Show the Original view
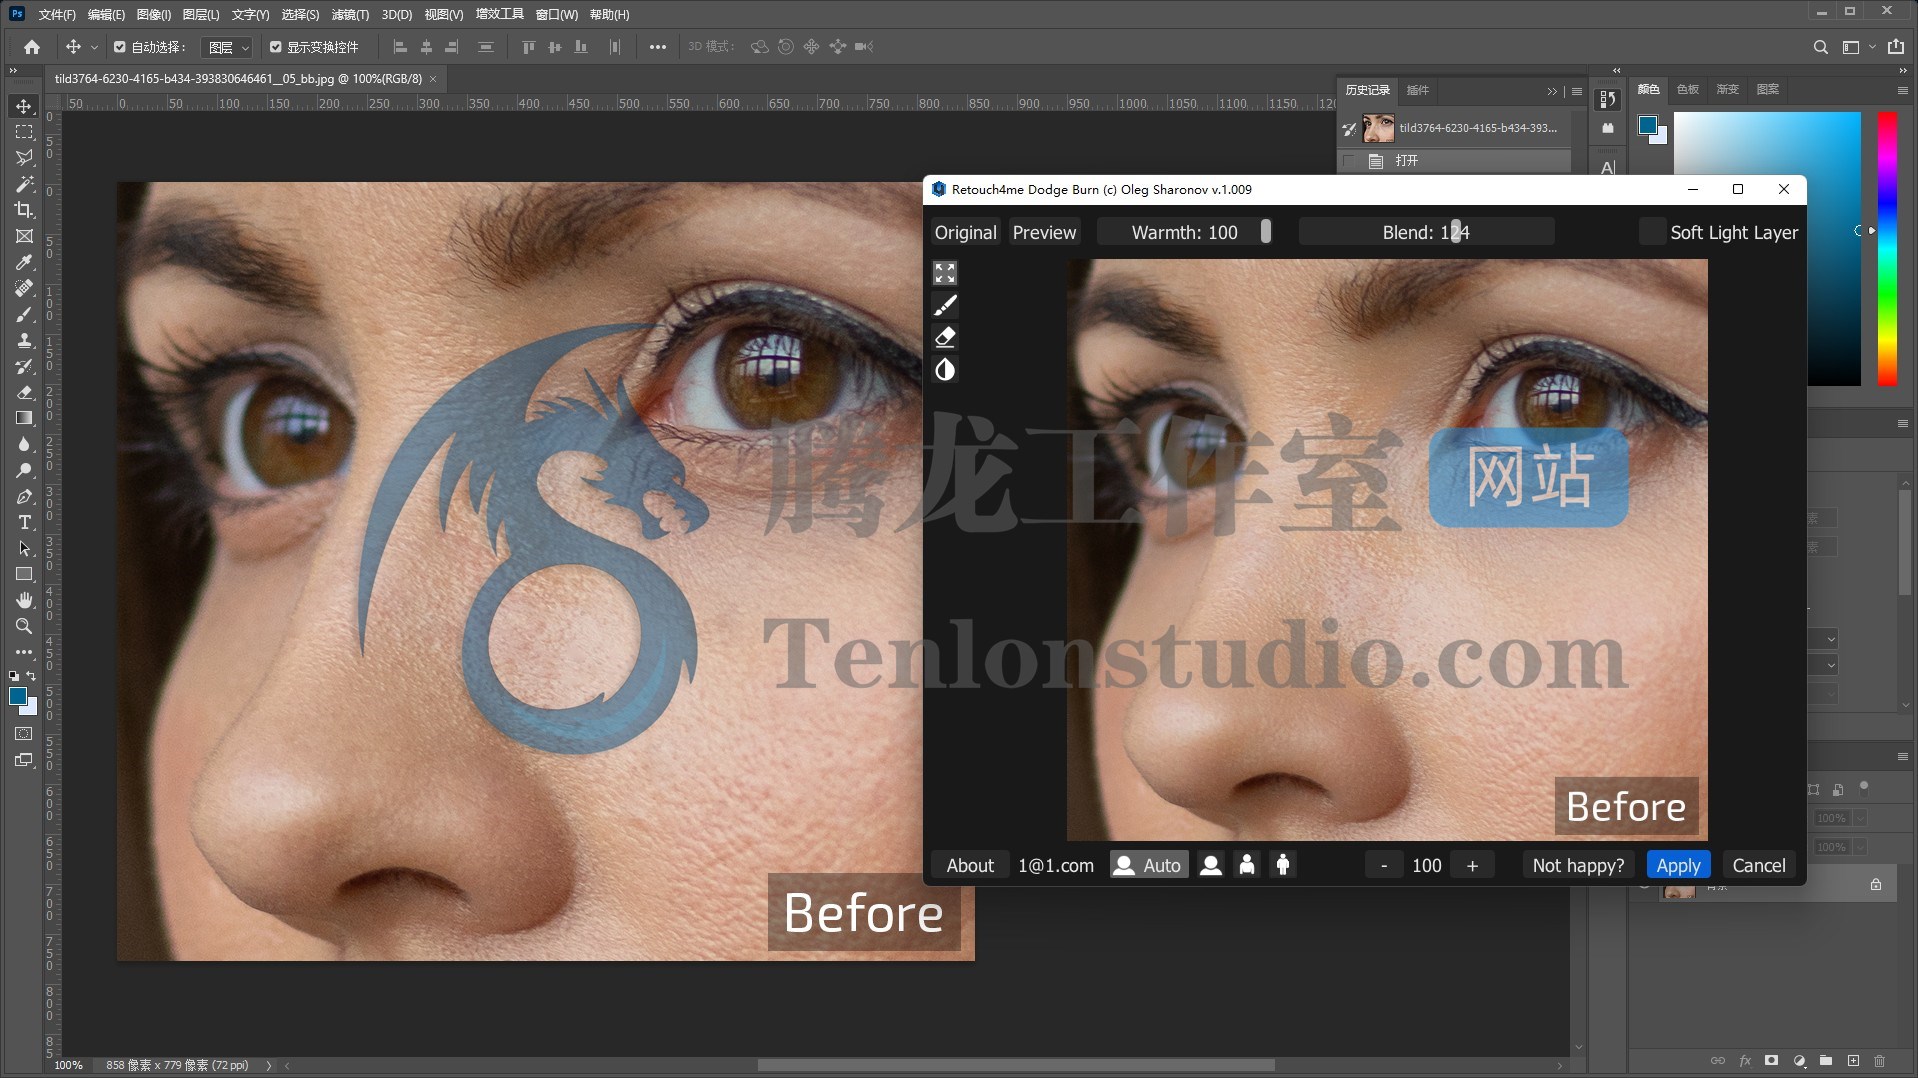 (x=965, y=232)
